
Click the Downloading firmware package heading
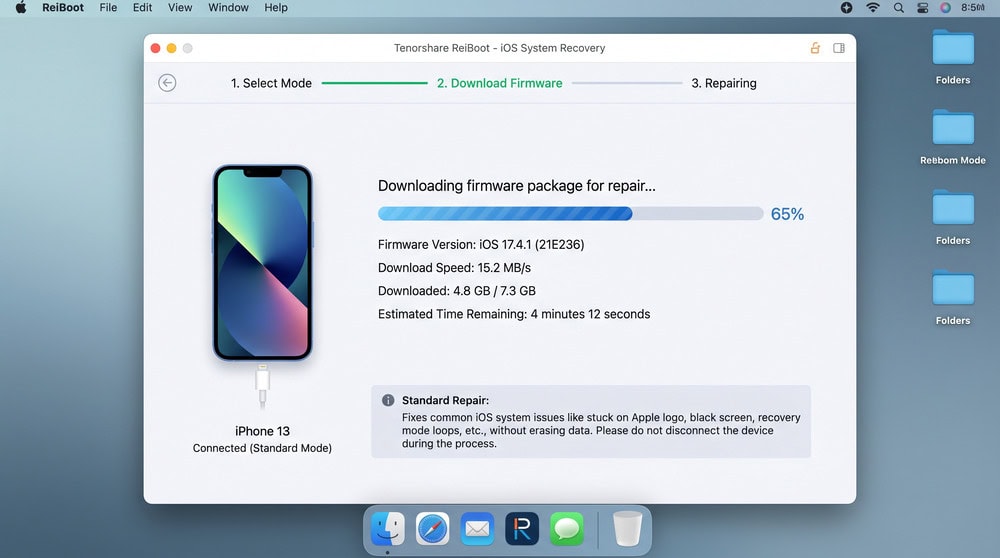pos(517,186)
